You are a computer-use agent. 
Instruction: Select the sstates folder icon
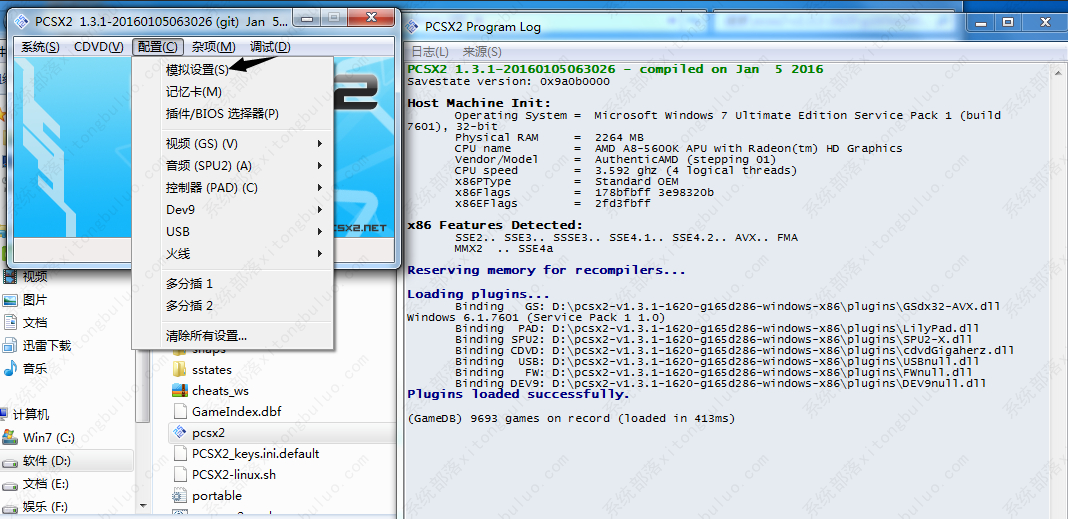(x=179, y=370)
